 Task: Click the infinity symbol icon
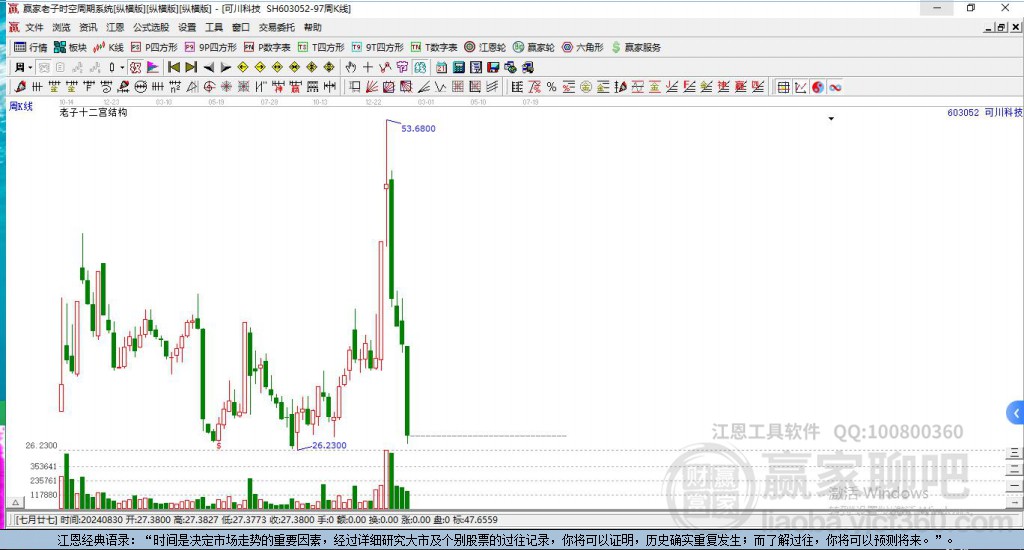pyautogui.click(x=835, y=87)
